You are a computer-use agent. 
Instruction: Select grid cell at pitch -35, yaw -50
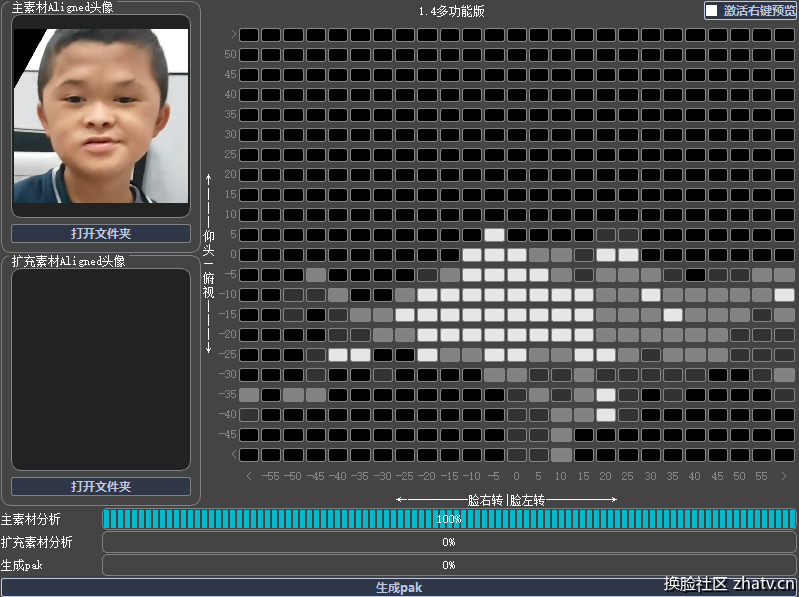tap(294, 395)
